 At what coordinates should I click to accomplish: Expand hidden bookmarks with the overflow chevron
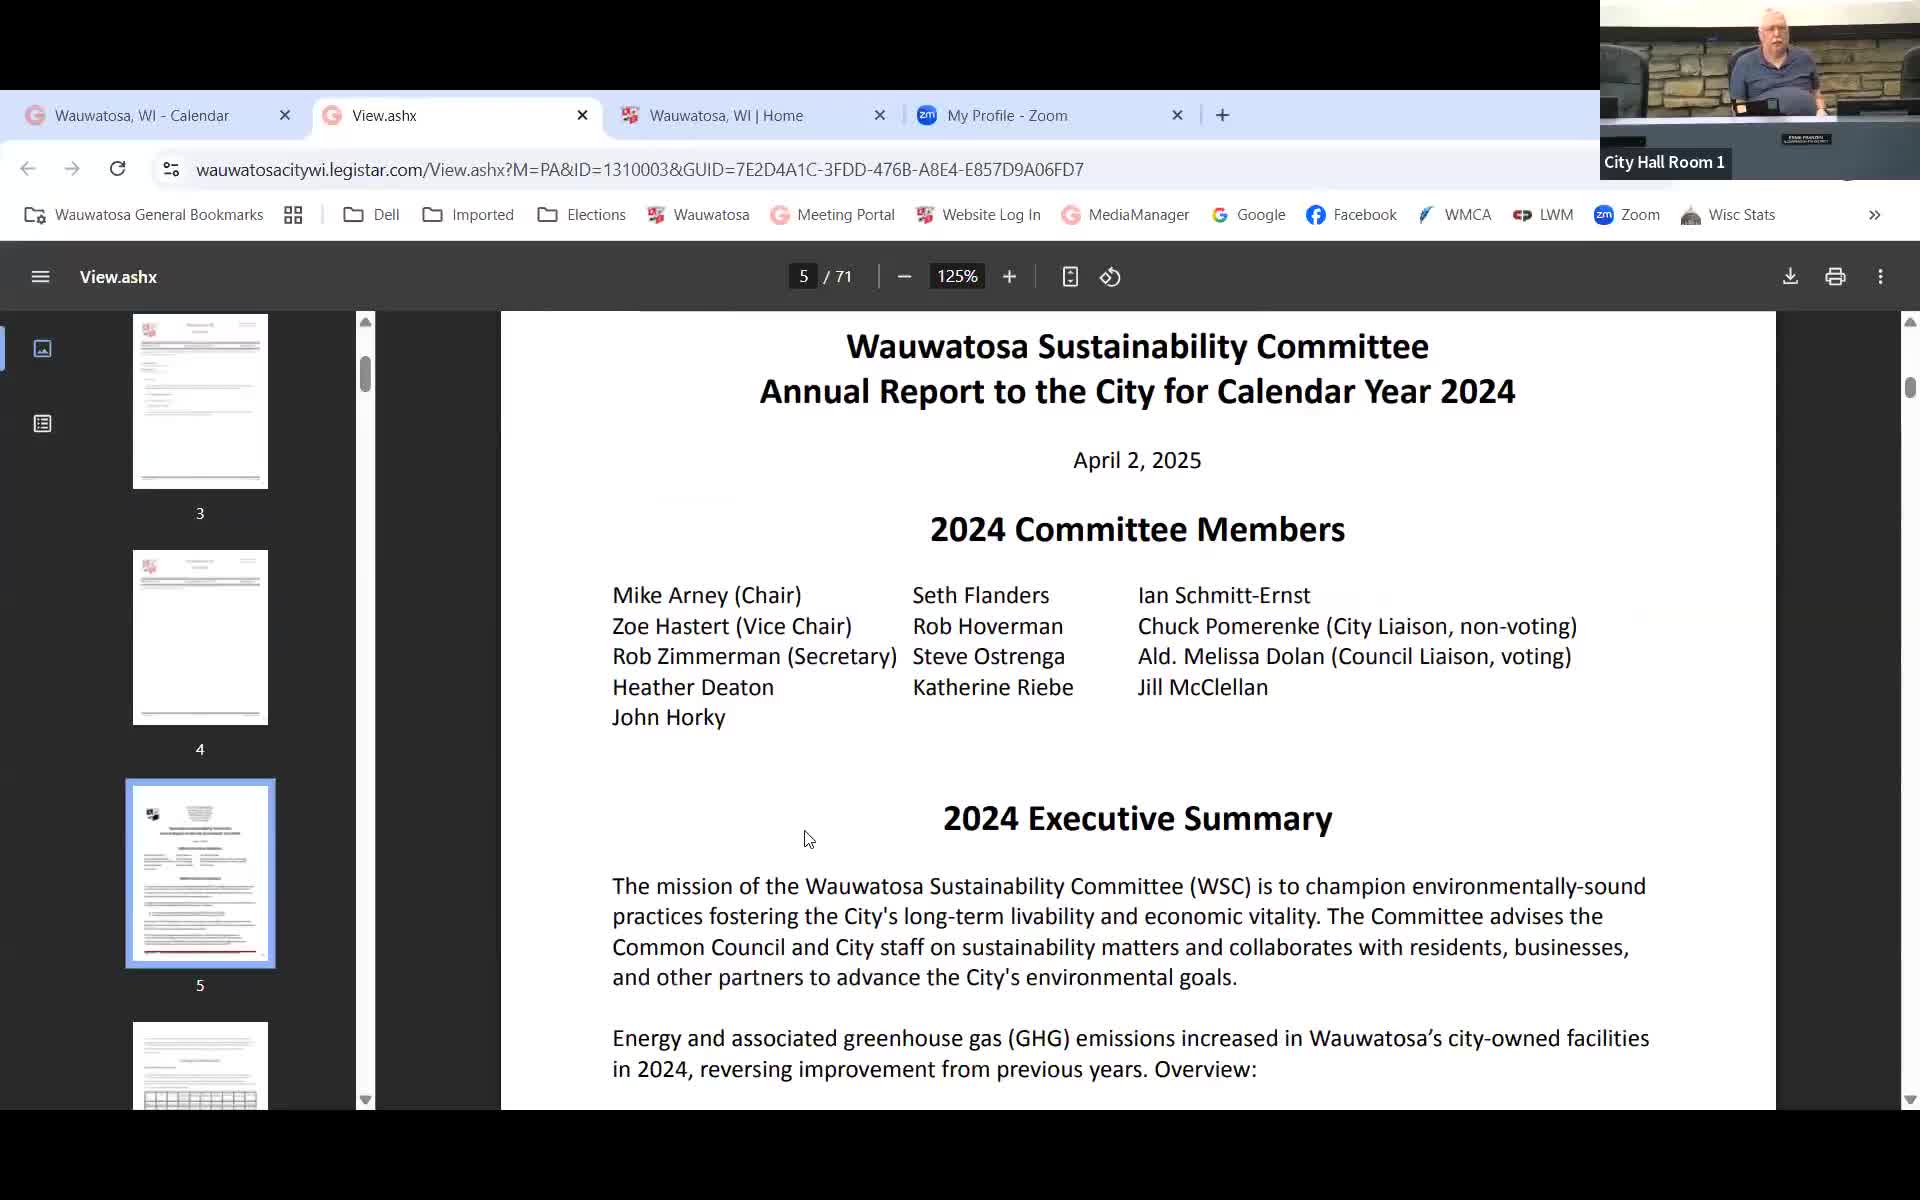click(1874, 214)
